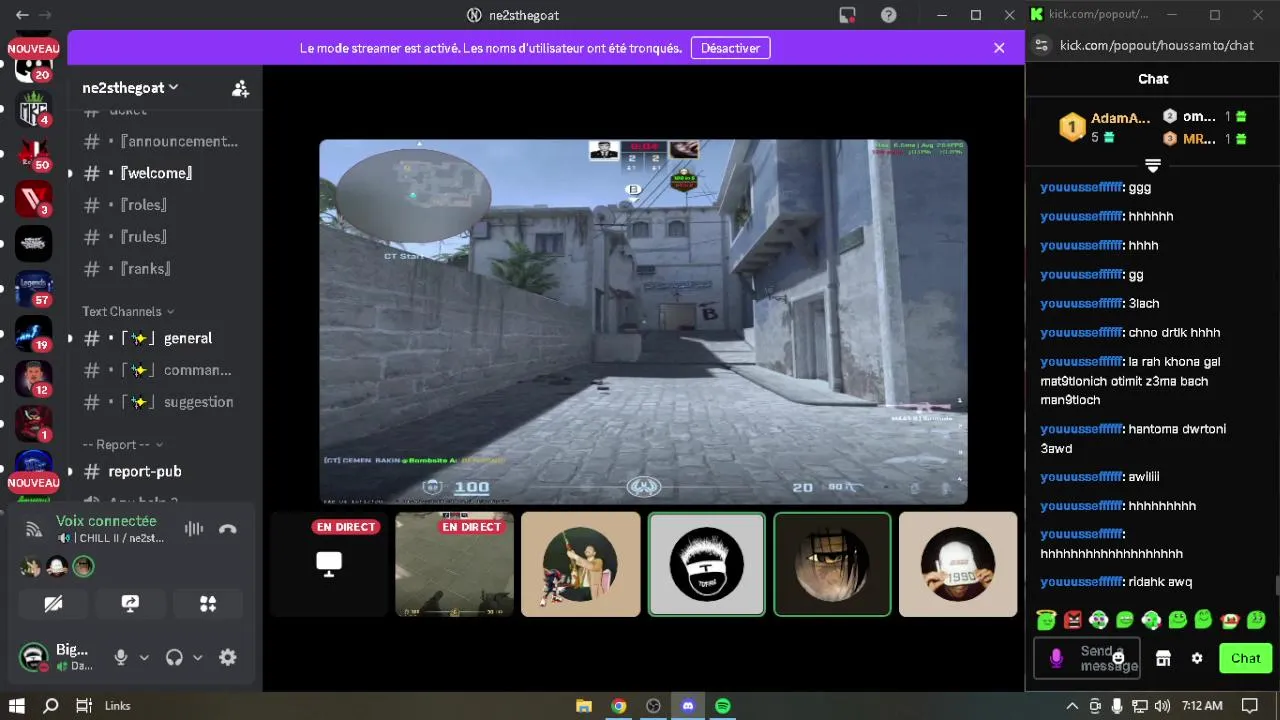This screenshot has height=720, width=1280.
Task: Click the green Chat send button
Action: point(1245,658)
